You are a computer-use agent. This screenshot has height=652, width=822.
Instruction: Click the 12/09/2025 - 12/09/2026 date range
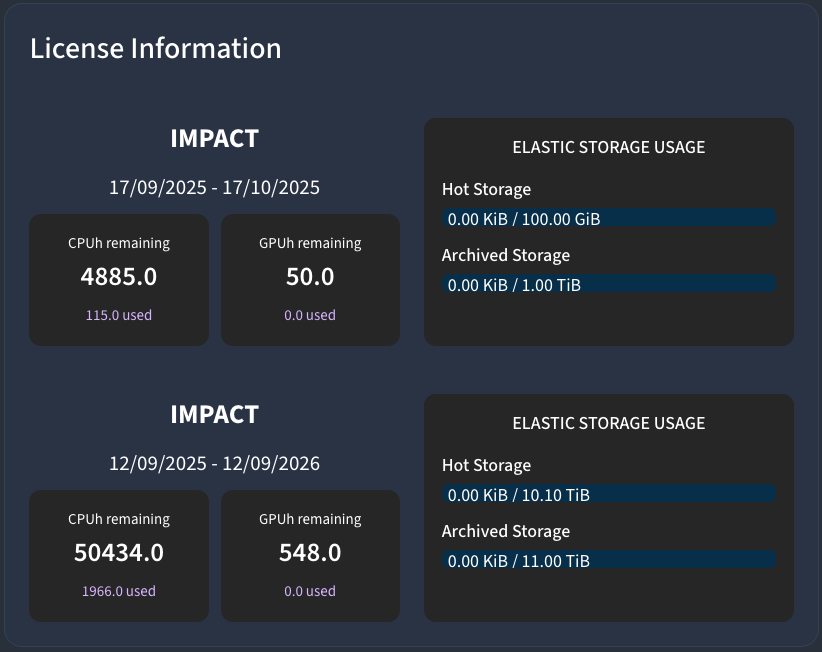[x=214, y=463]
